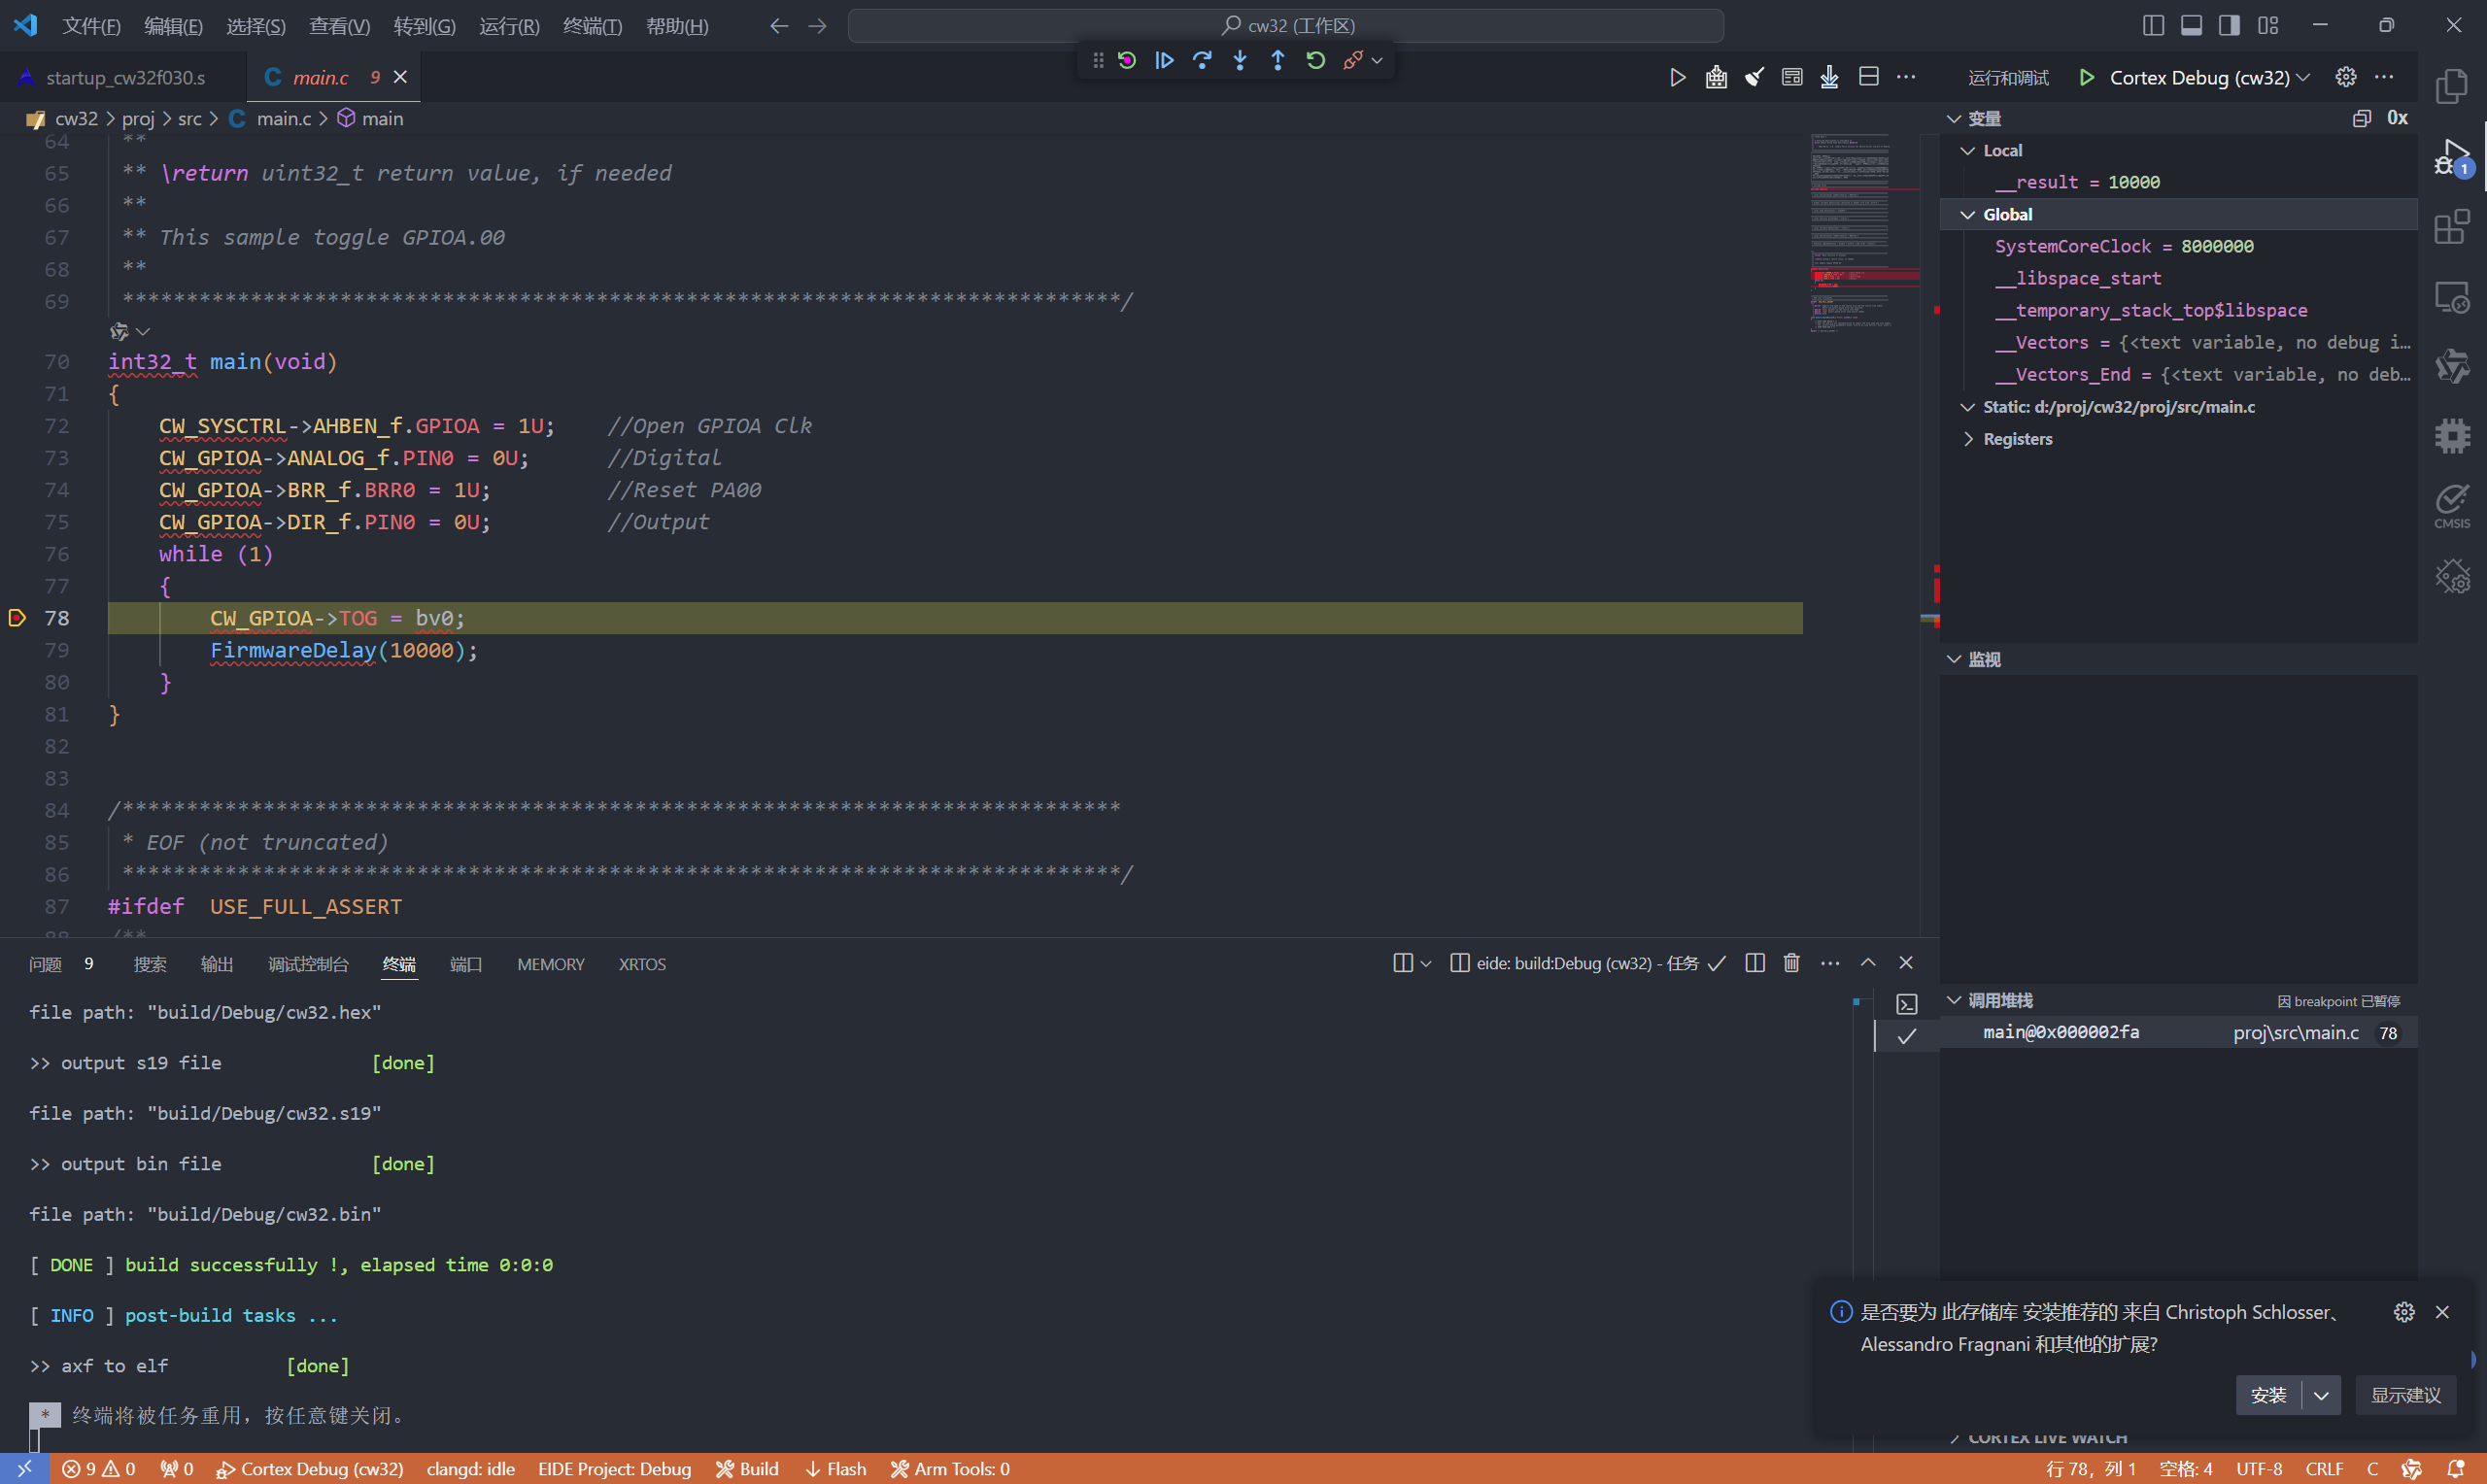
Task: Click the Run file play icon in editor toolbar
Action: click(x=1678, y=77)
